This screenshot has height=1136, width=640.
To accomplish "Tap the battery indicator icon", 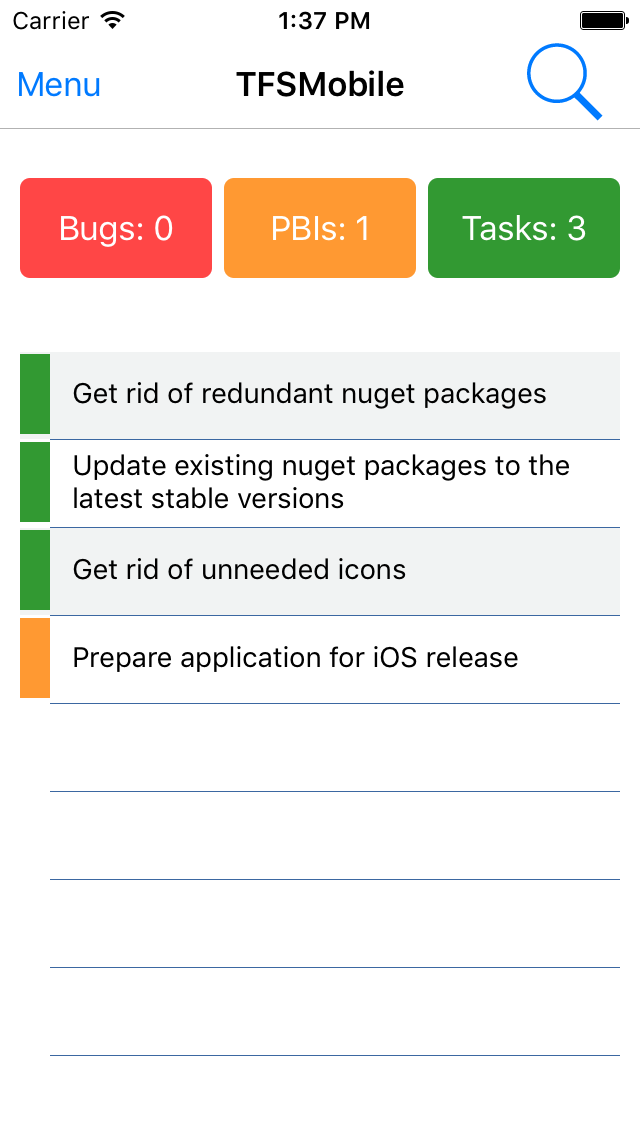I will (x=603, y=20).
